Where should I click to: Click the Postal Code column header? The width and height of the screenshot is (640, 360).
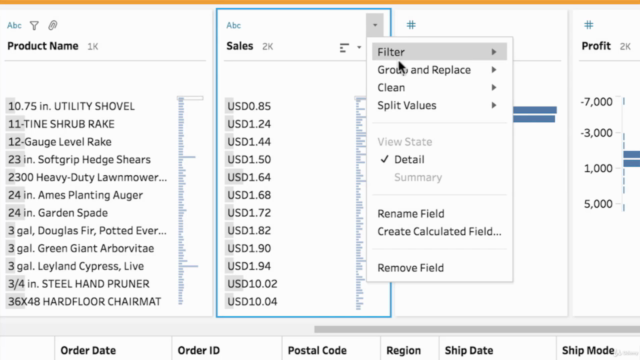tap(317, 351)
